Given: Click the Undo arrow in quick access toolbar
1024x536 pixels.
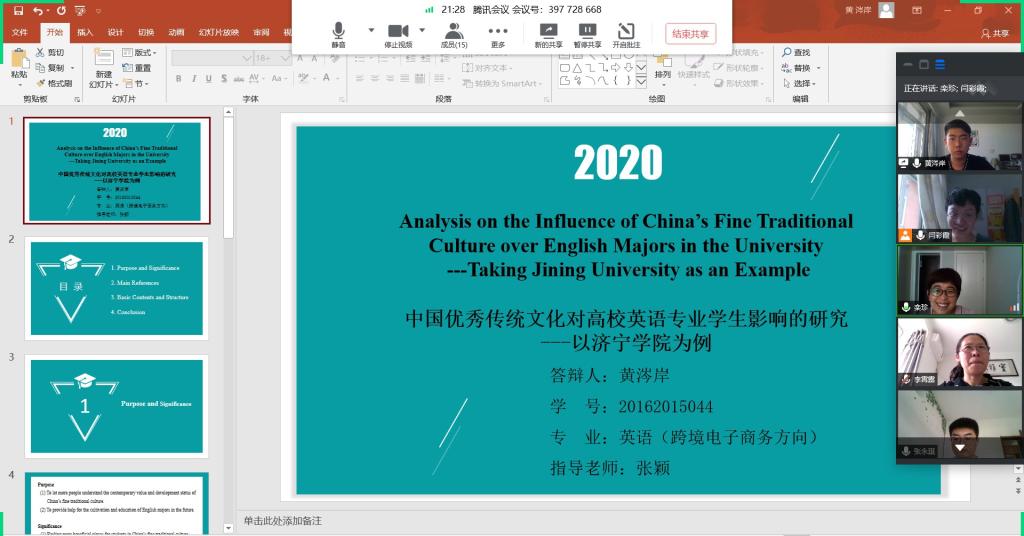Looking at the screenshot, I should [38, 10].
